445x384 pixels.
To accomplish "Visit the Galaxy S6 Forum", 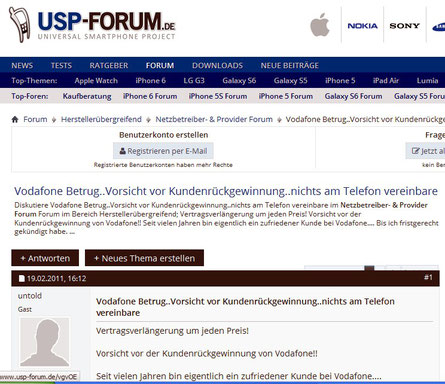I will [x=353, y=96].
